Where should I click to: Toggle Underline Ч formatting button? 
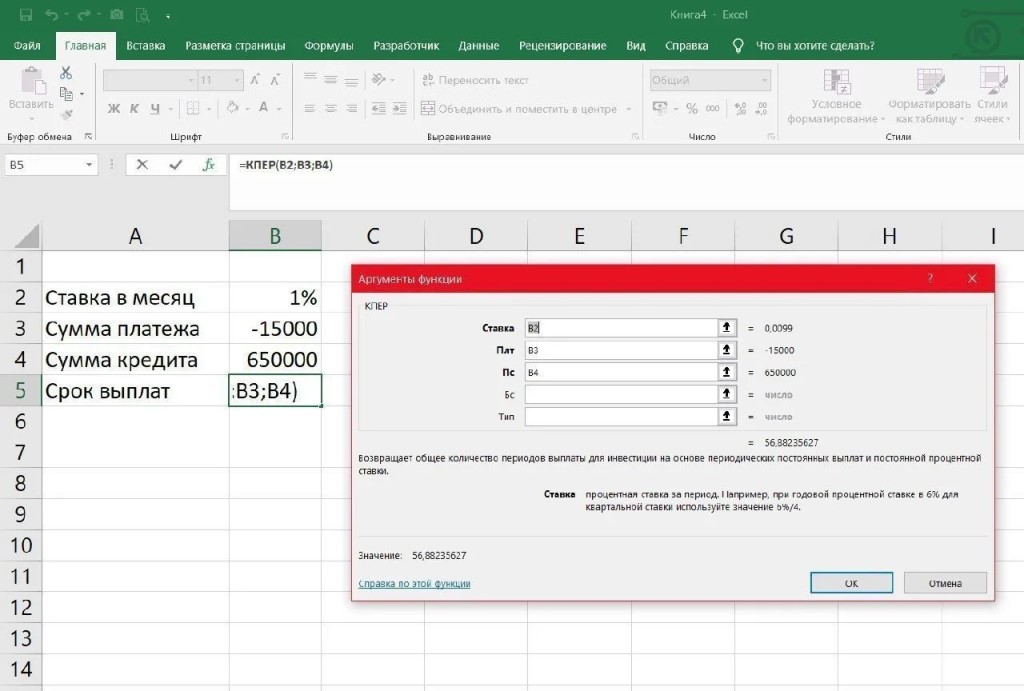coord(155,108)
